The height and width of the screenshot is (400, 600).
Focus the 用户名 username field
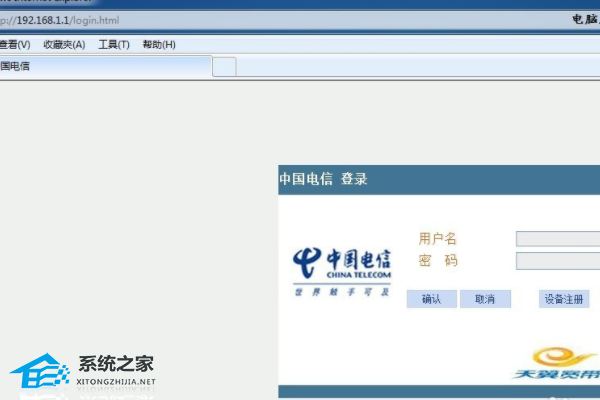coord(558,239)
